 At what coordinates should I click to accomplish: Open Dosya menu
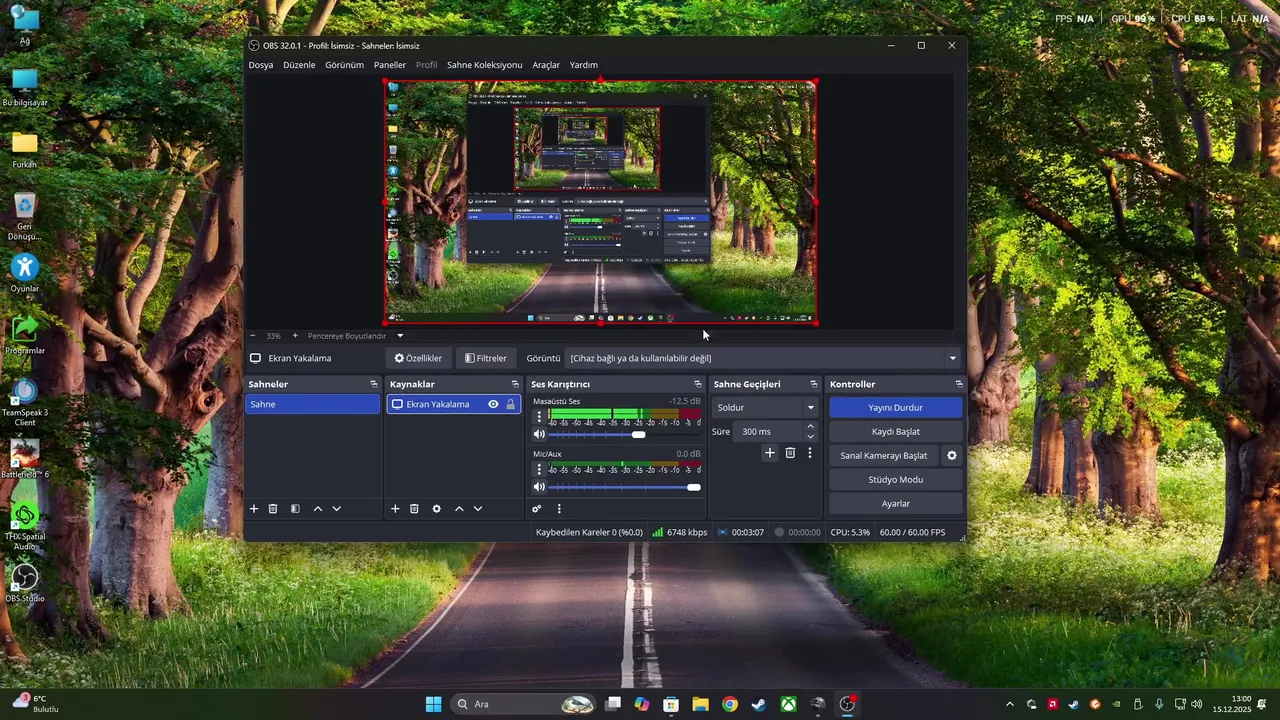(x=261, y=65)
